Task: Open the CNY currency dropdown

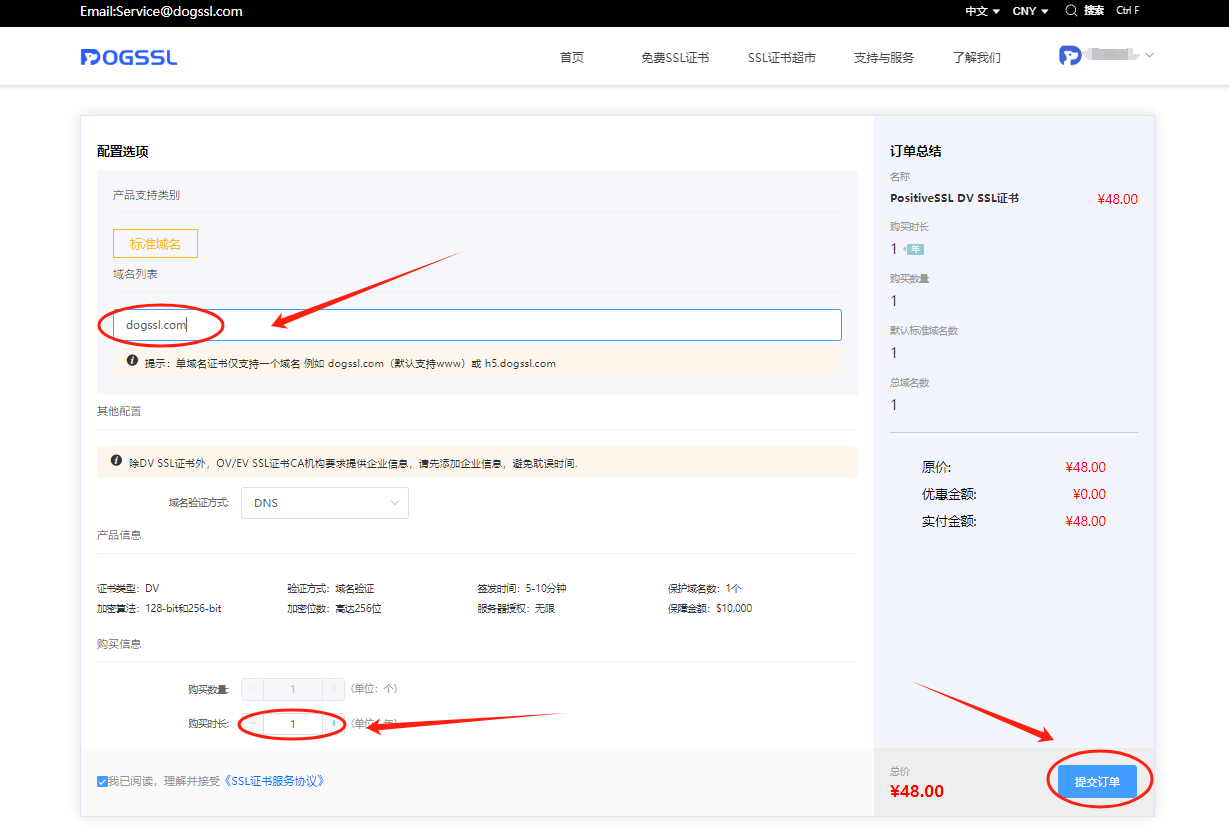Action: coord(1030,11)
